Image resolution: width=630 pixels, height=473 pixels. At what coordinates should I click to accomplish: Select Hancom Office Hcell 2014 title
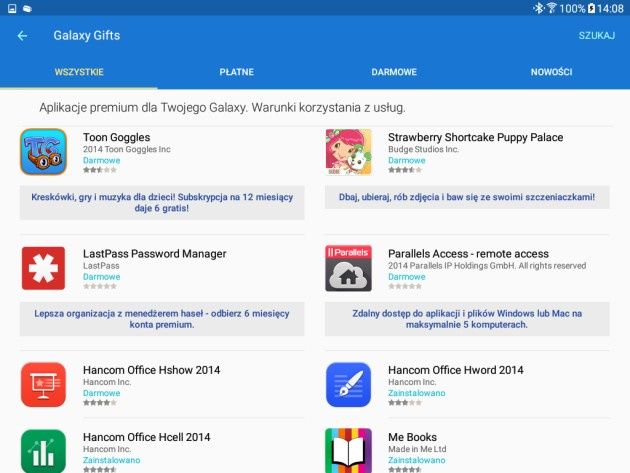point(147,437)
